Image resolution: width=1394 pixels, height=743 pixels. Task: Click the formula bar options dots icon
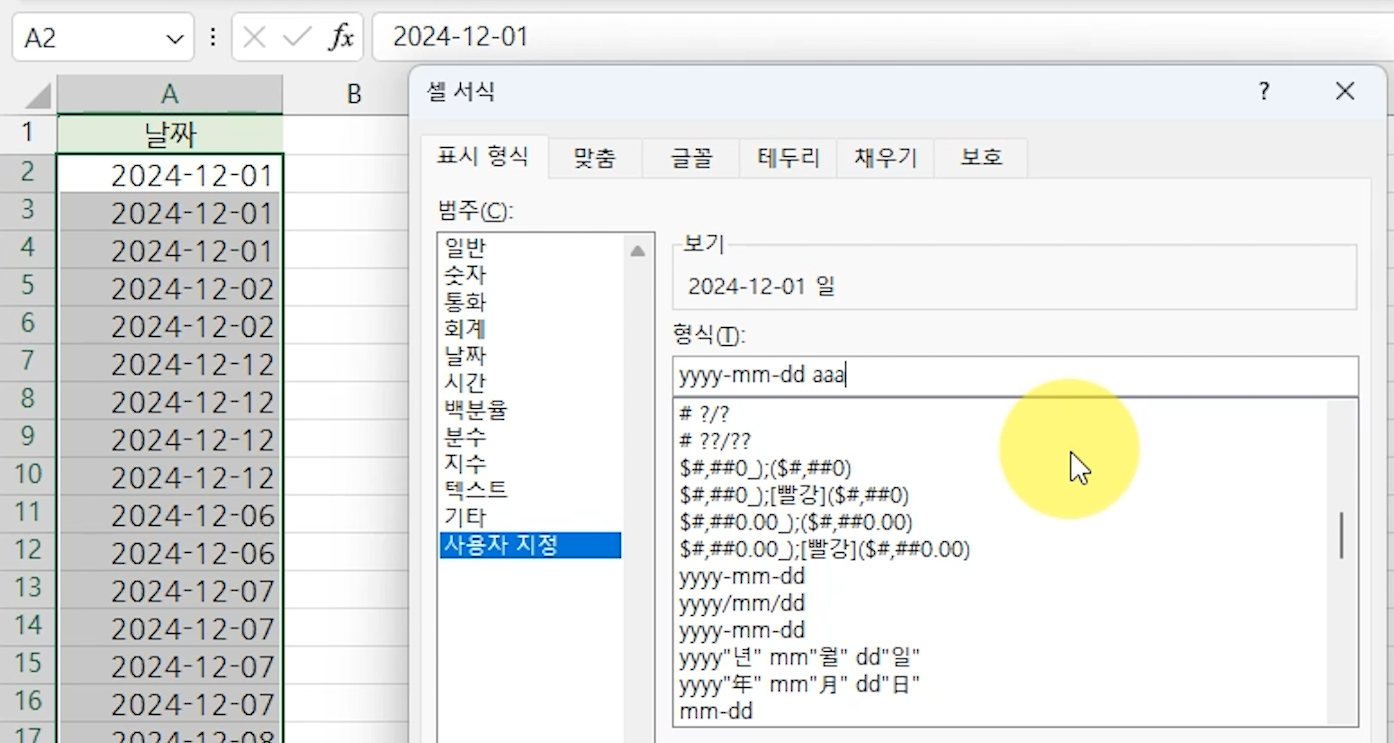coord(213,38)
